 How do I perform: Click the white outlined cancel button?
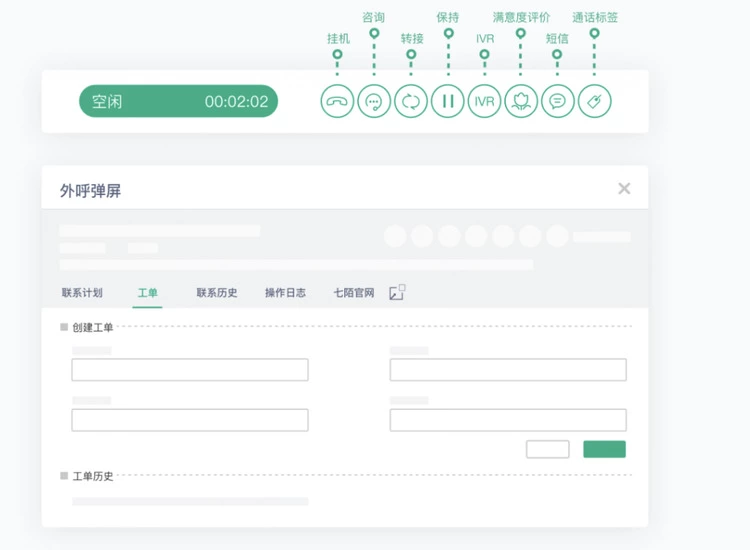coord(547,449)
